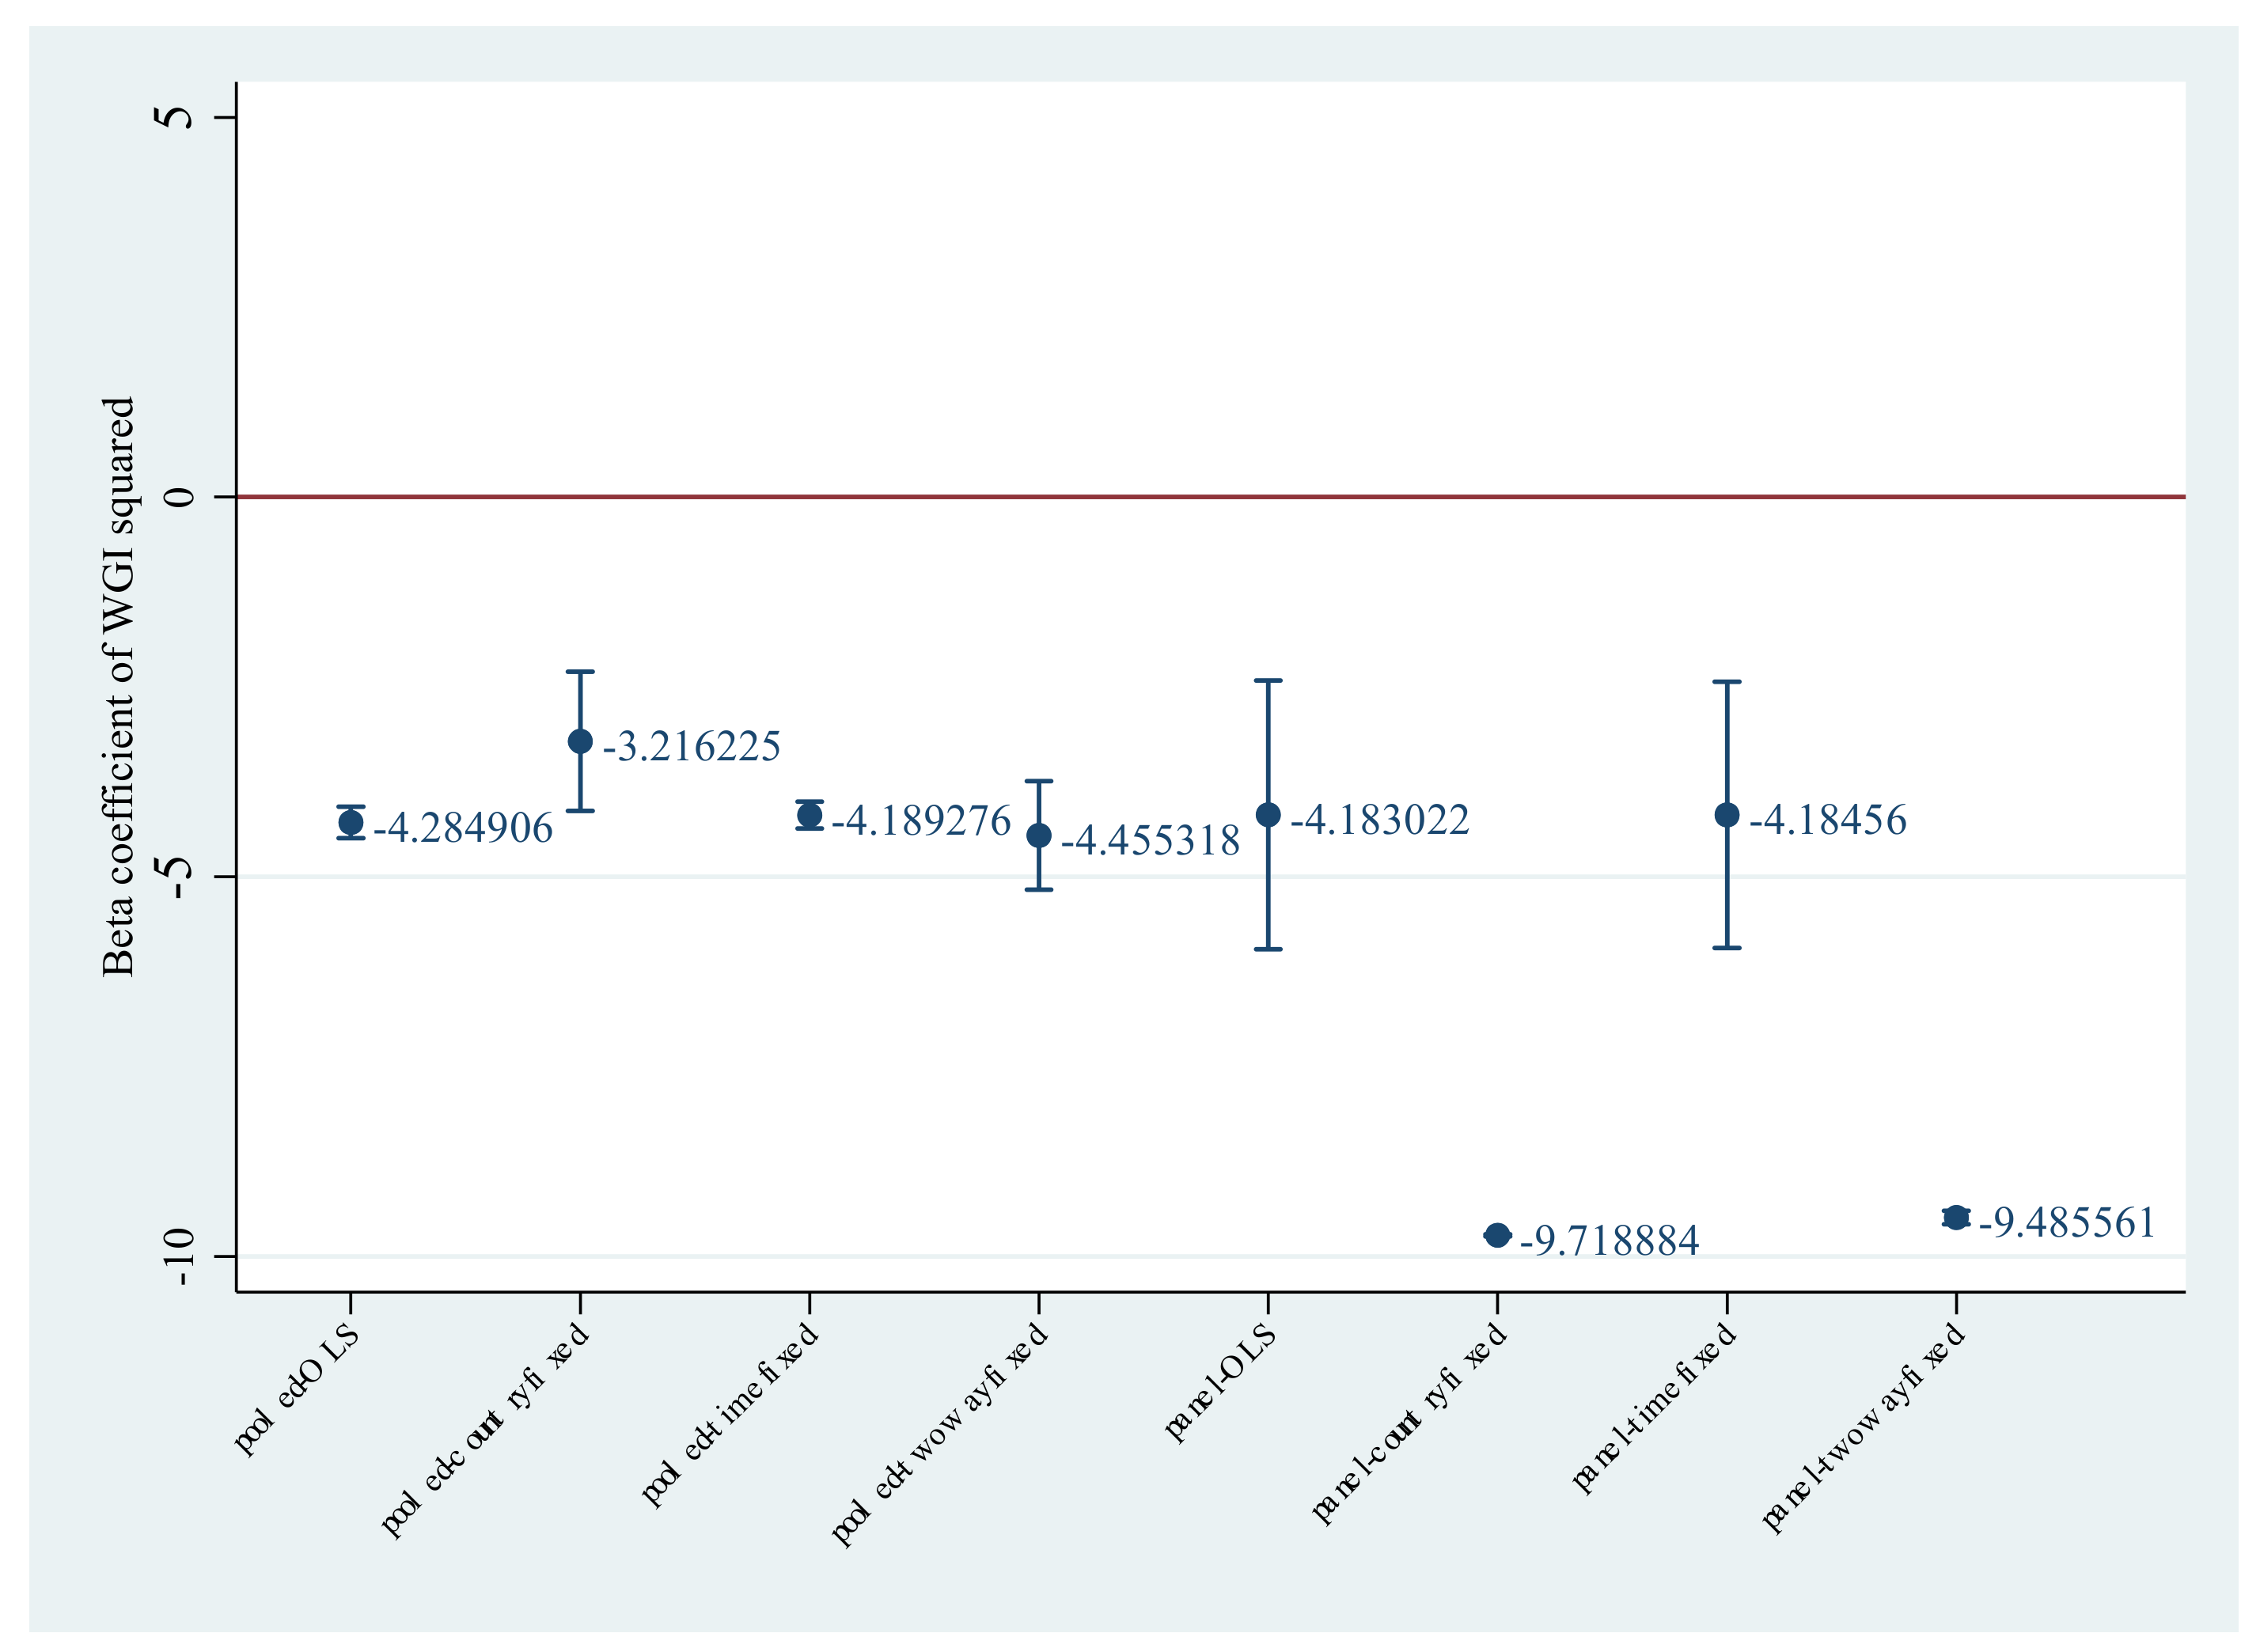Click the panel-time fixed coefficient dot

(1727, 815)
